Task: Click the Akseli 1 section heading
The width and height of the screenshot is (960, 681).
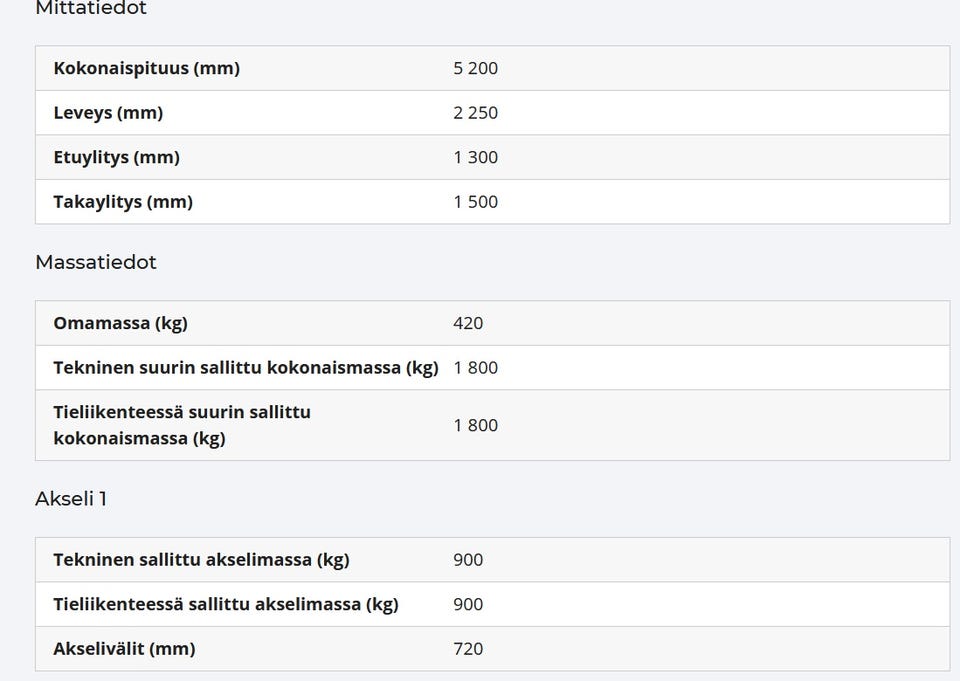Action: [71, 499]
